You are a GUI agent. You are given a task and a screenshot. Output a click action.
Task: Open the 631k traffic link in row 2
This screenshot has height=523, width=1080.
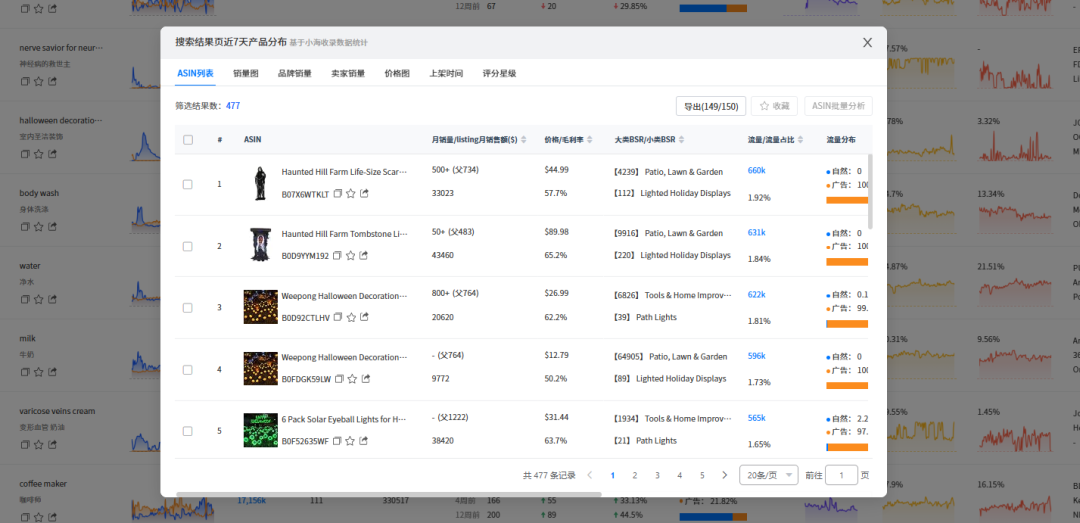(756, 232)
